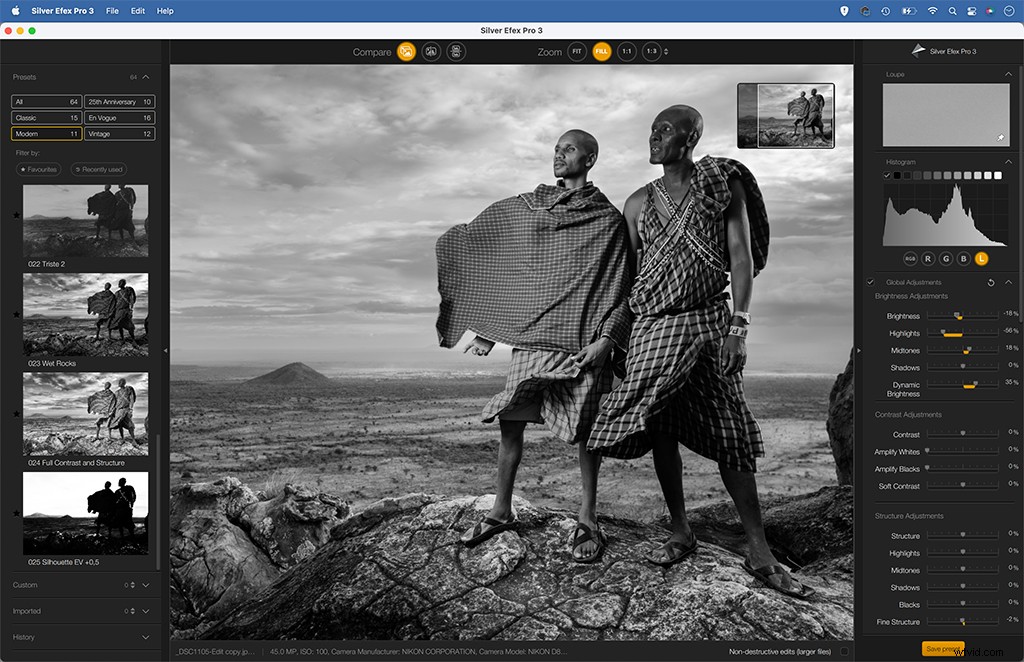This screenshot has width=1024, height=662.
Task: Switch histogram to RGB channel
Action: tap(910, 258)
